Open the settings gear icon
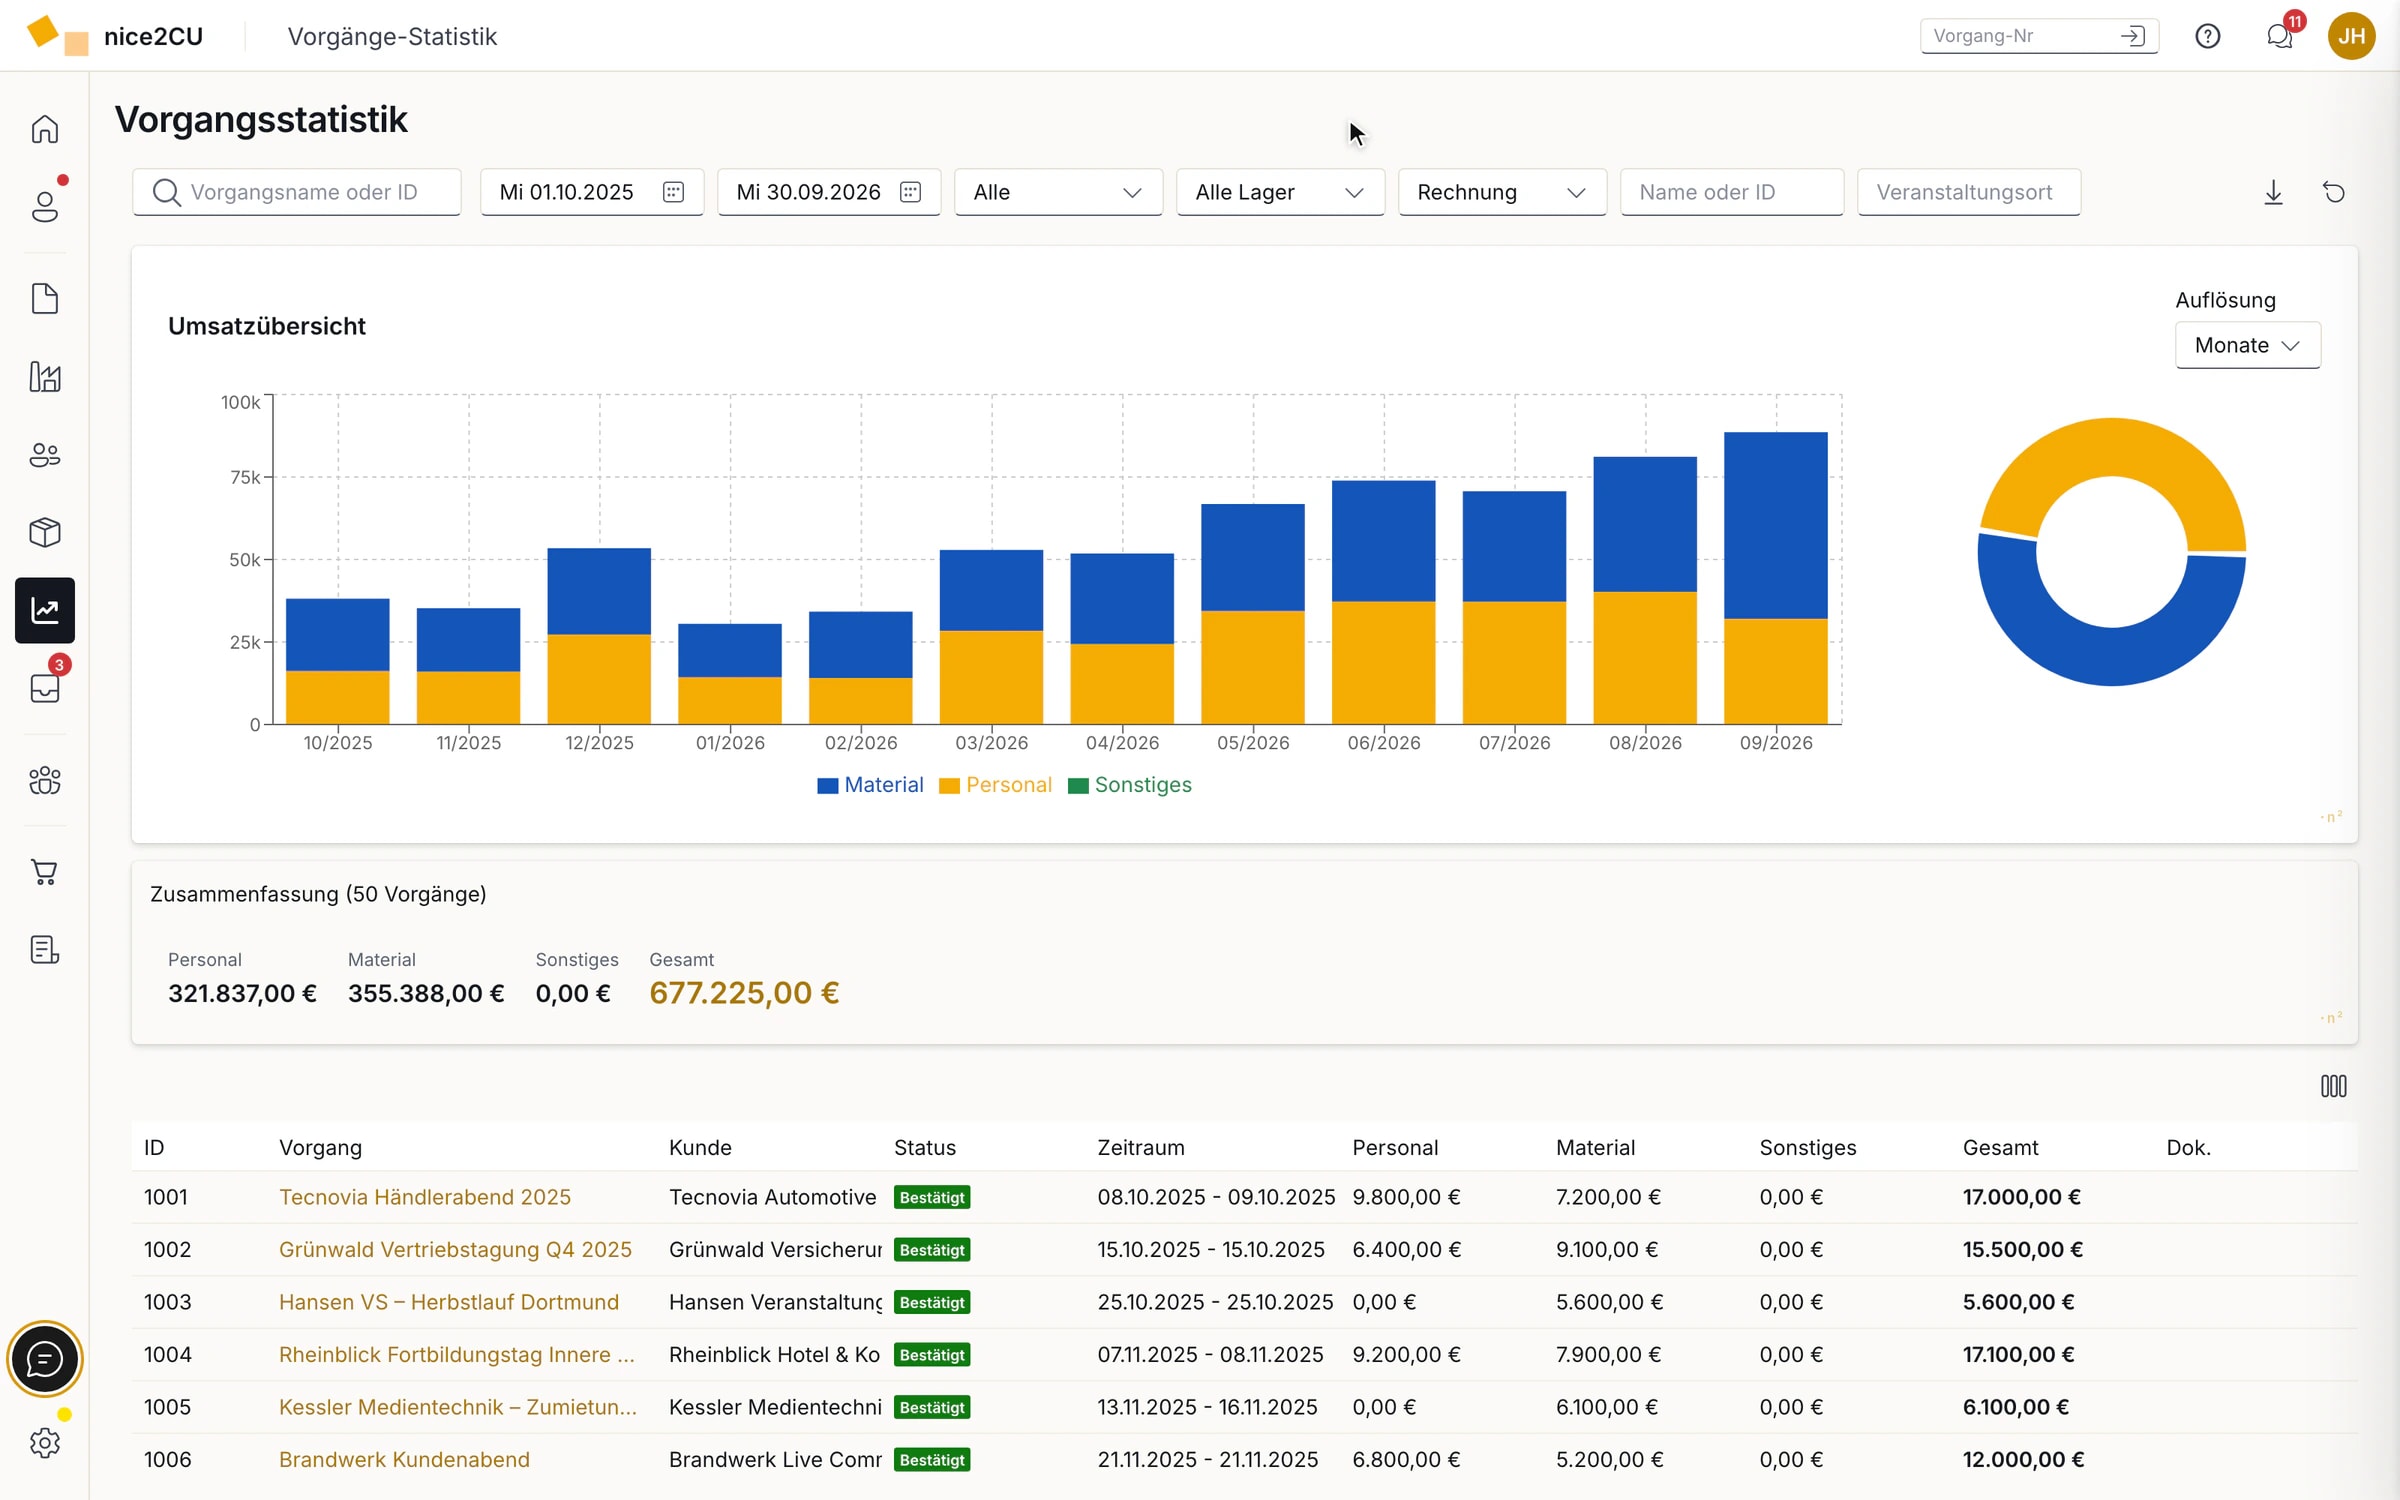Screen dimensions: 2400x1500 point(45,1443)
